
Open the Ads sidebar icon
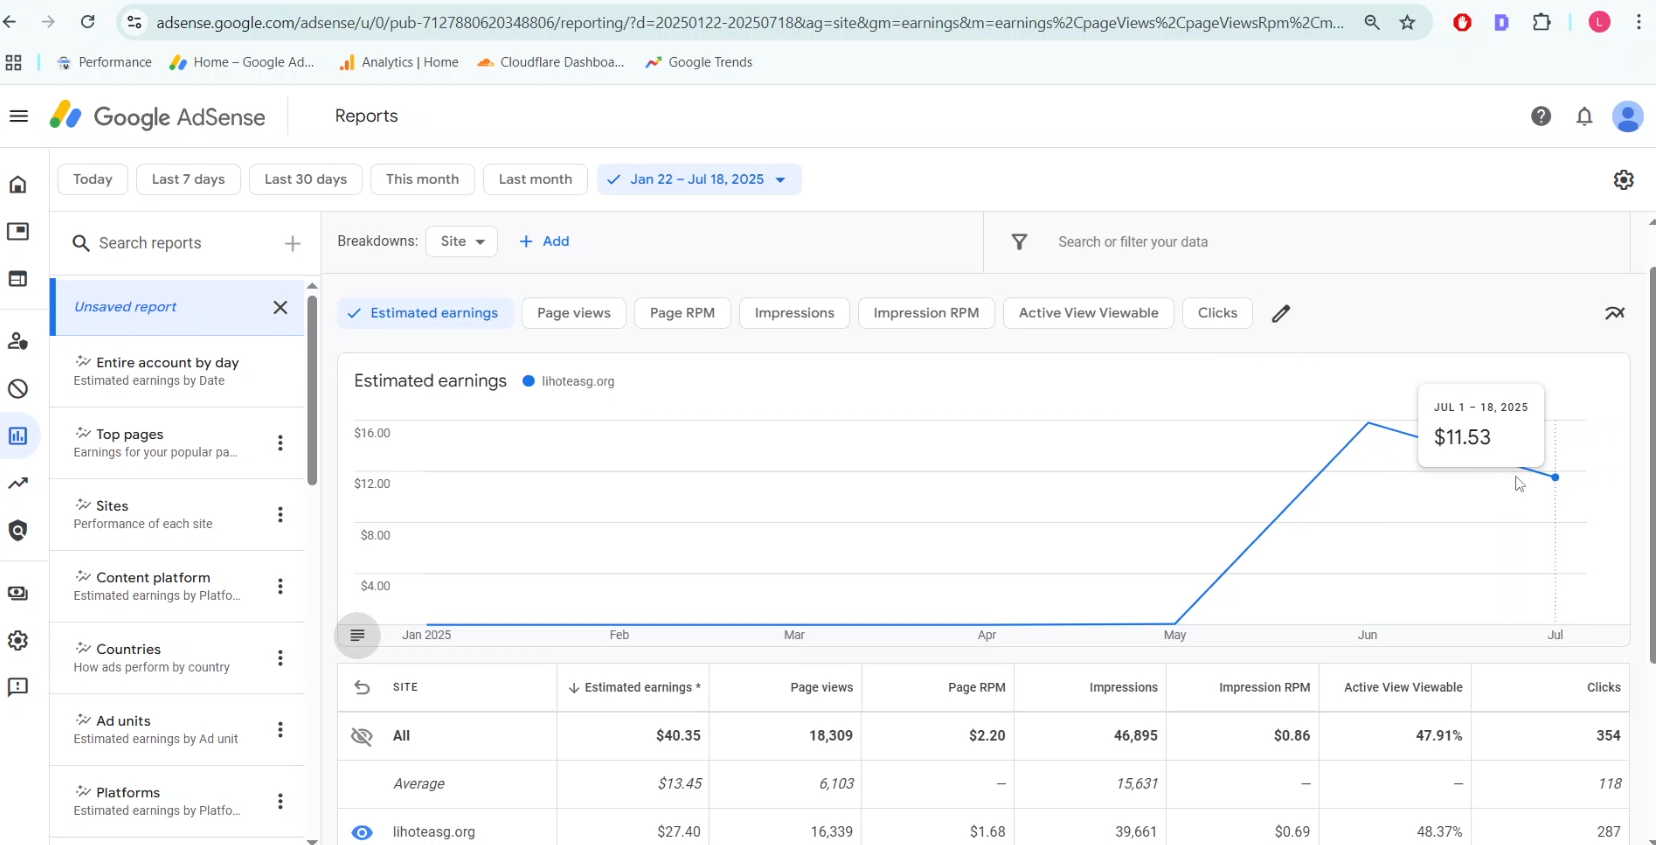[18, 231]
